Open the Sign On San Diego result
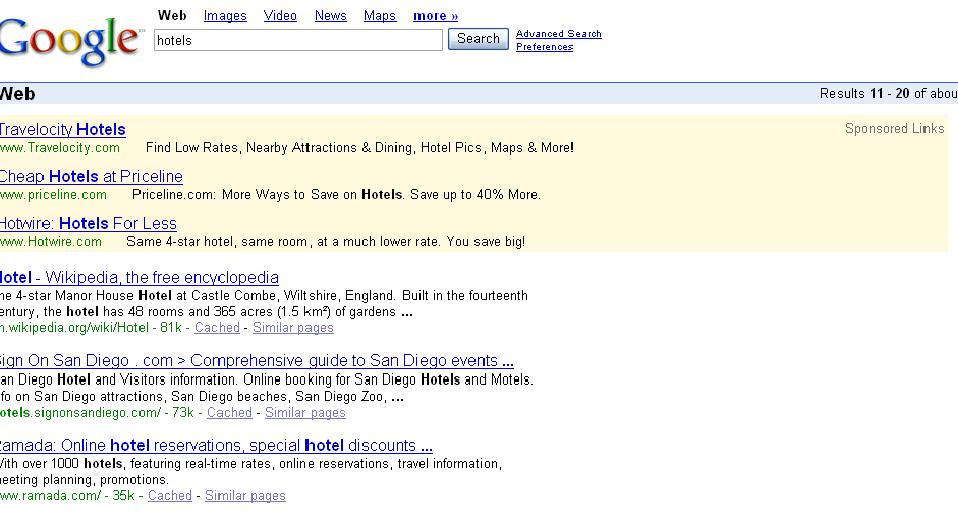This screenshot has height=512, width=958. (x=255, y=360)
